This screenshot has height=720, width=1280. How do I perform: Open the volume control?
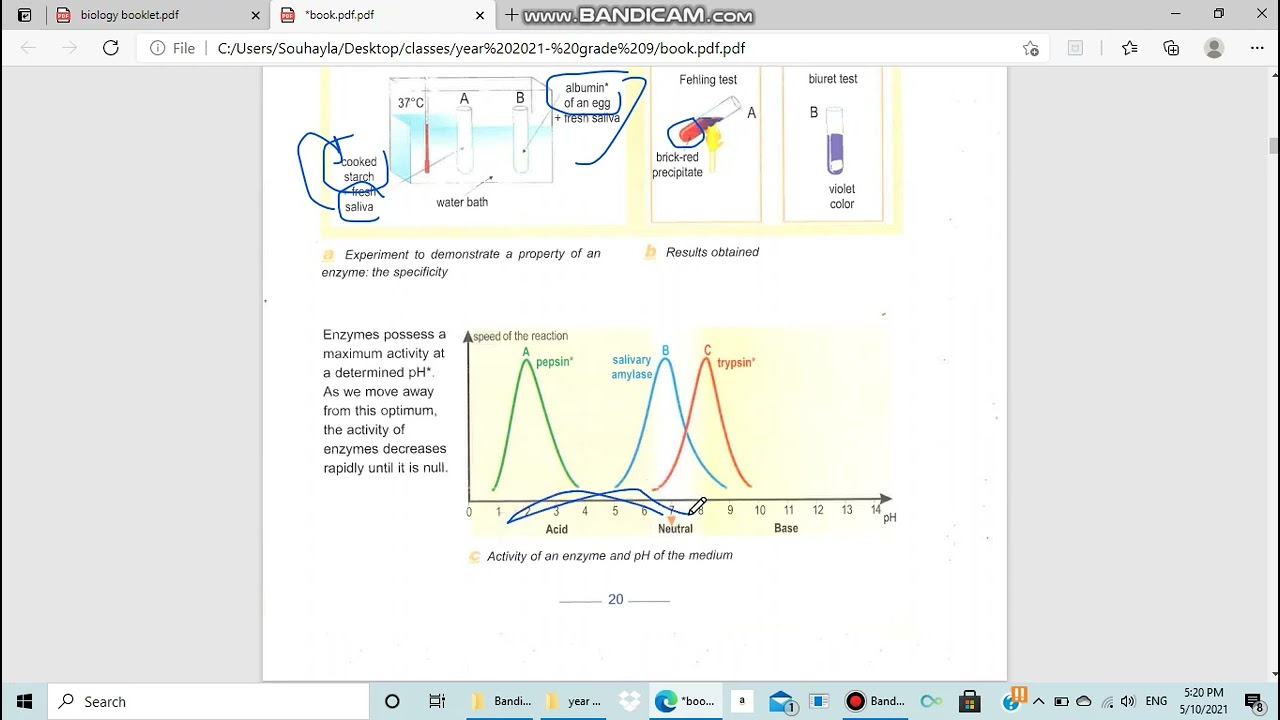[1128, 701]
